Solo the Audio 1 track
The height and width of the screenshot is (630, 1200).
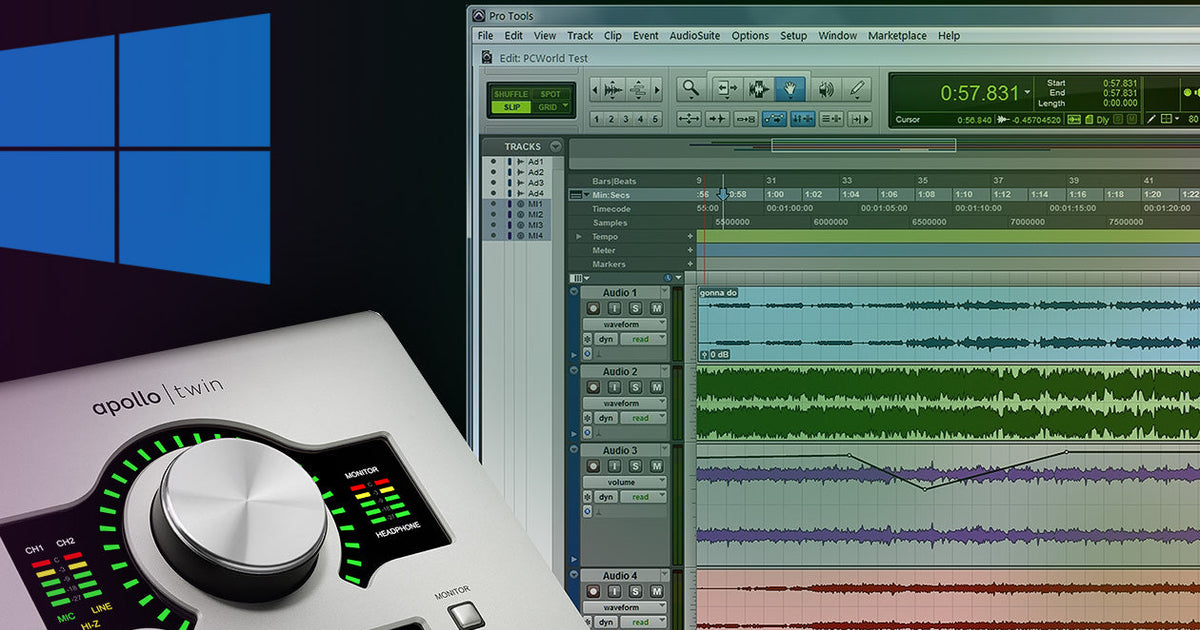636,309
